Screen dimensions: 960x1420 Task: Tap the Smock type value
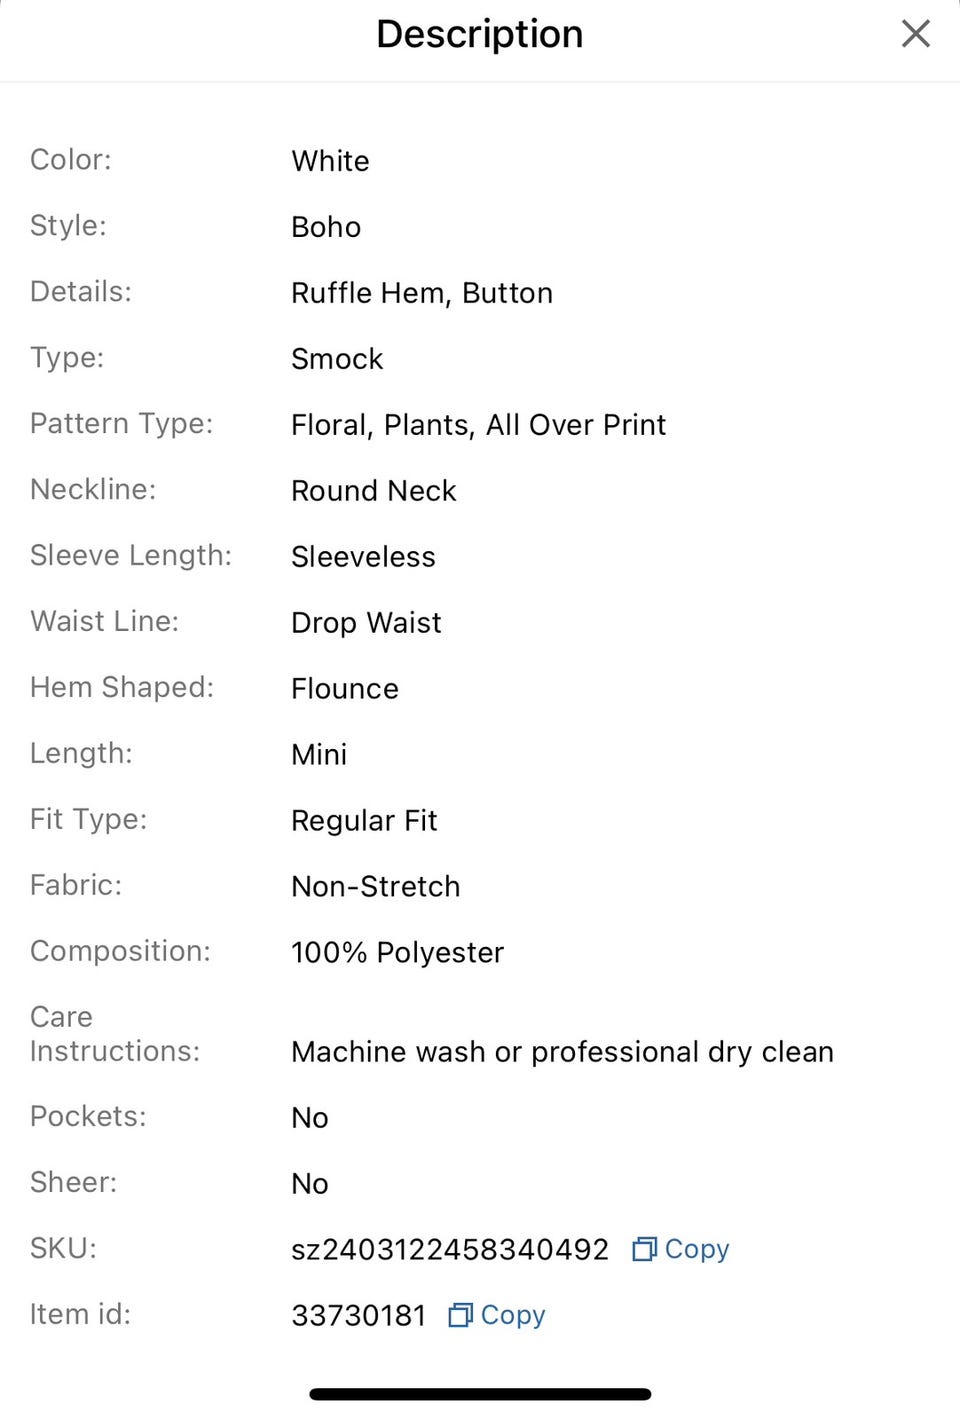[x=337, y=359]
